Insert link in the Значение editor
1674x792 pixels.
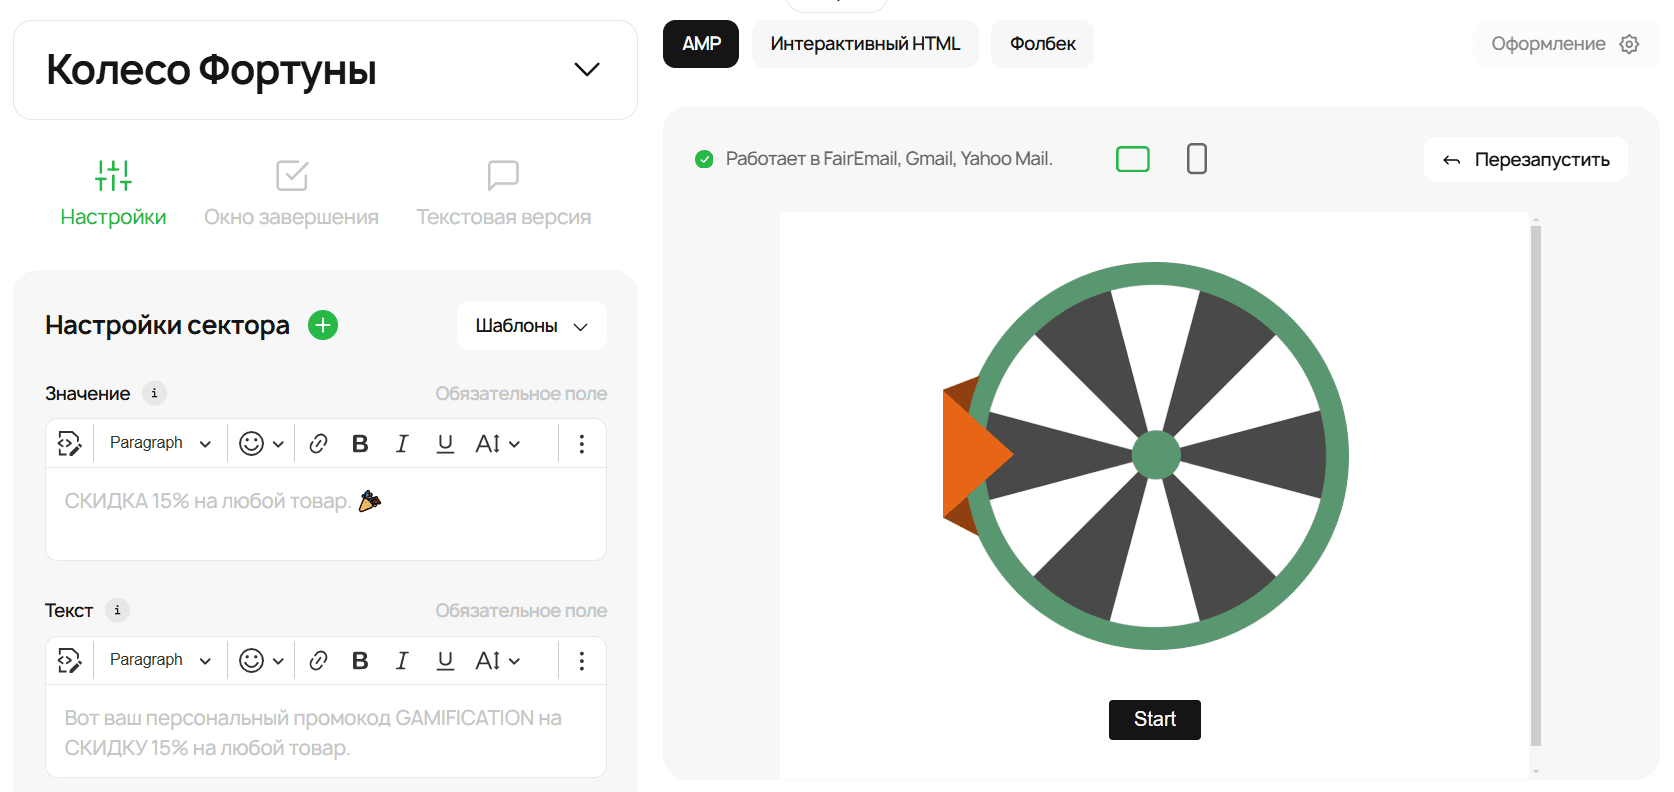click(x=318, y=444)
